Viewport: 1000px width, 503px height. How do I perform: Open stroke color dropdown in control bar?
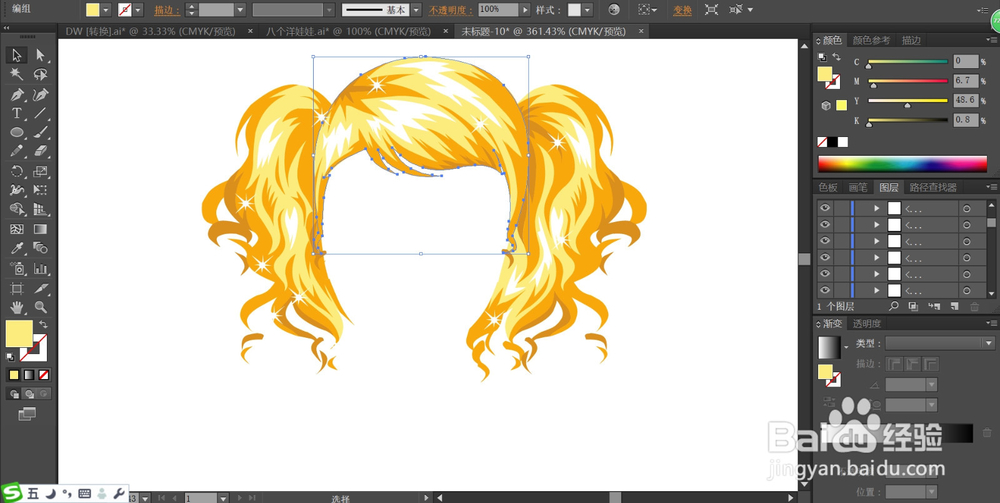pos(138,10)
